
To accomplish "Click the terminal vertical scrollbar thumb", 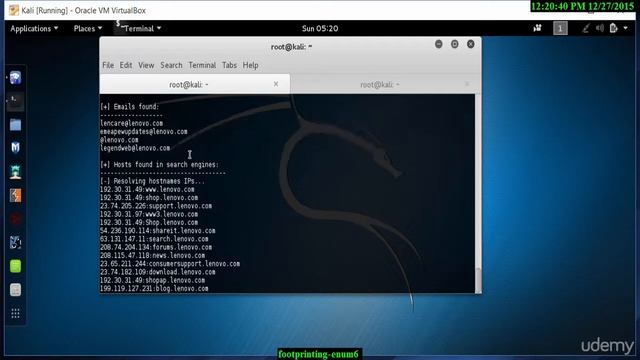I will click(478, 279).
